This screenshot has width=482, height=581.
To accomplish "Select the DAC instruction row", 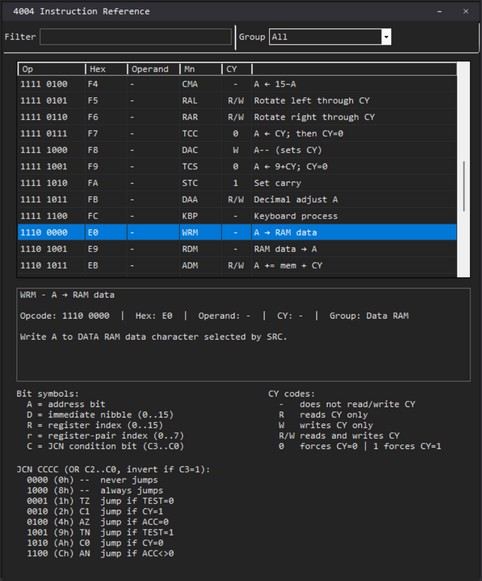I will click(237, 150).
